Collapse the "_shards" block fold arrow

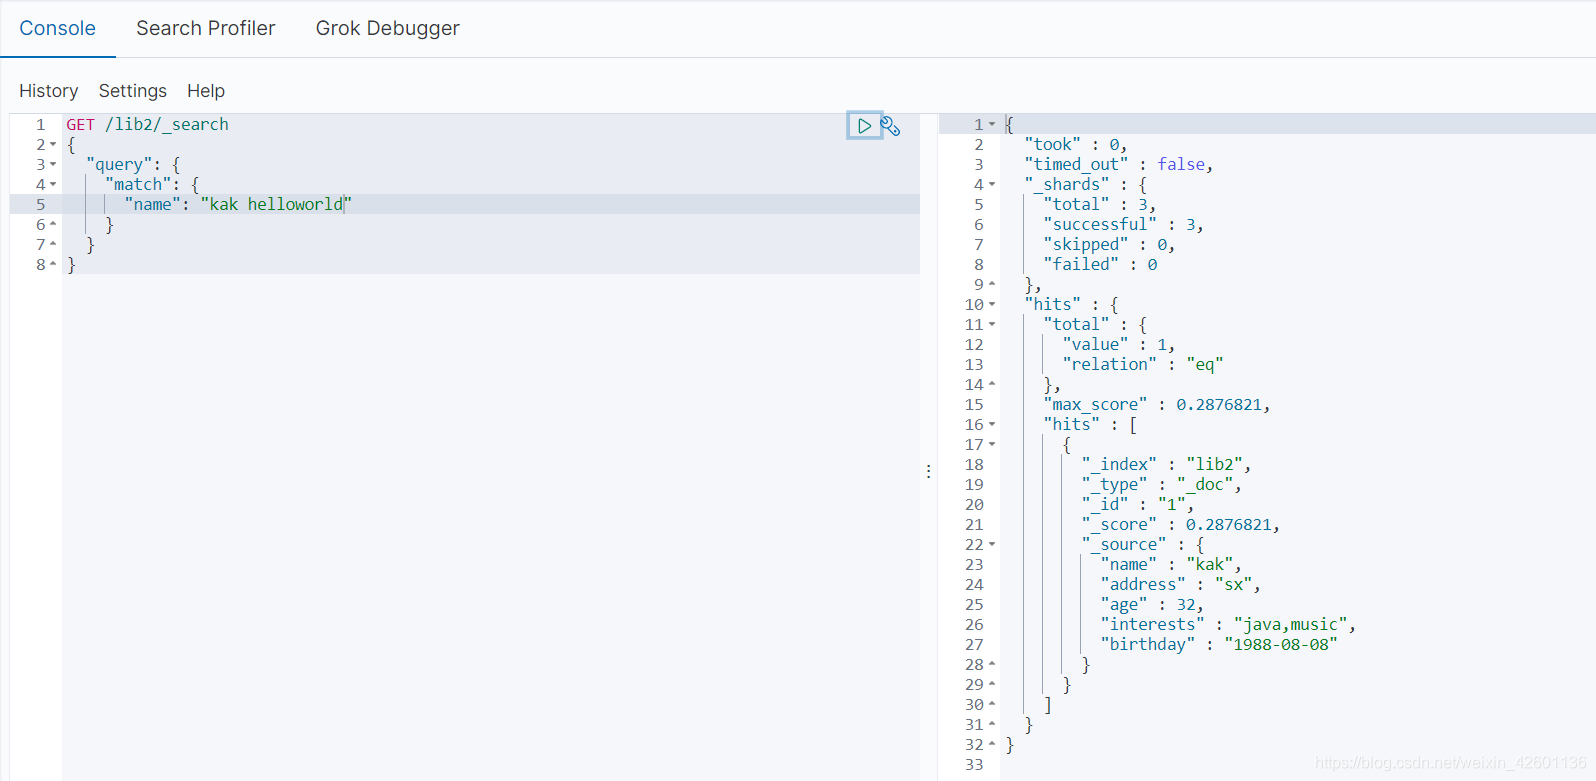pos(992,185)
